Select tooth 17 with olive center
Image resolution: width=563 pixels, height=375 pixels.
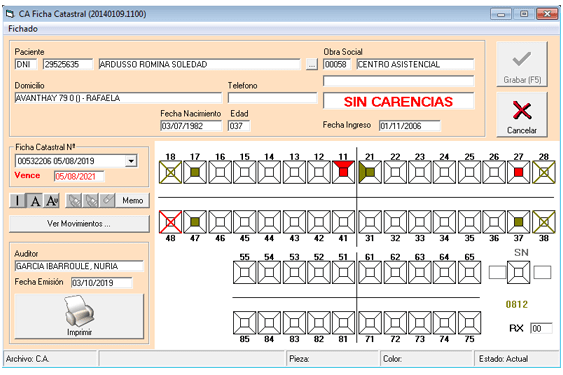click(195, 172)
